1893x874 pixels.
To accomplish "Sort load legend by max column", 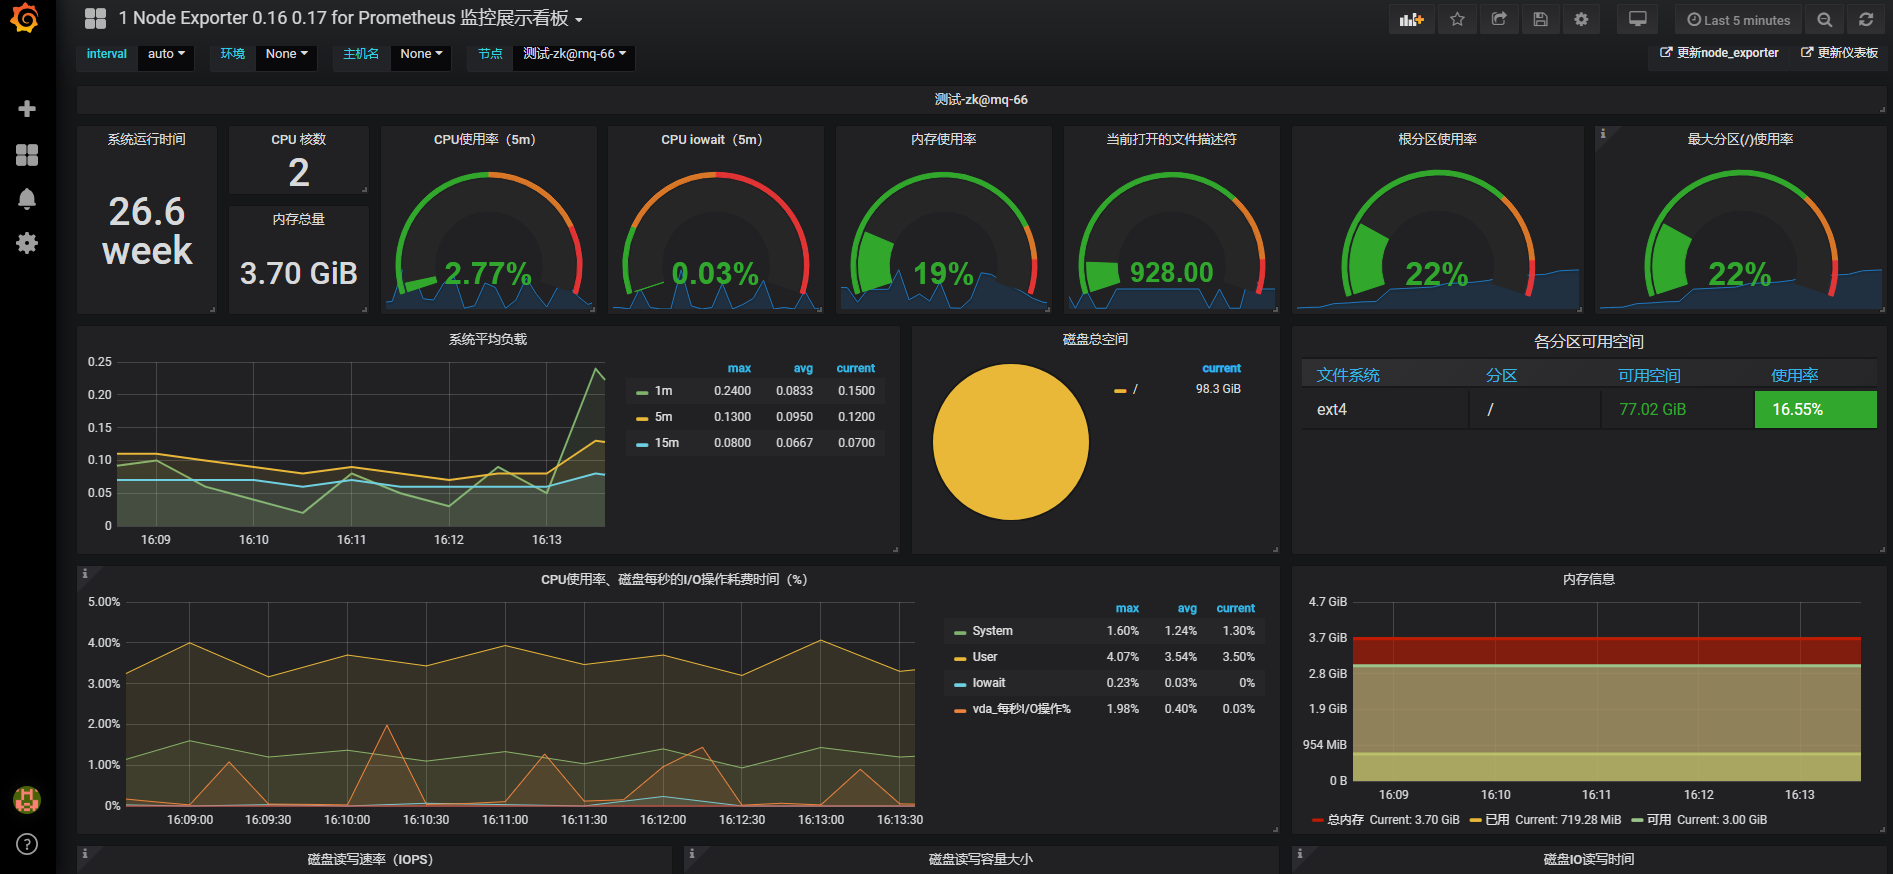I will 739,368.
